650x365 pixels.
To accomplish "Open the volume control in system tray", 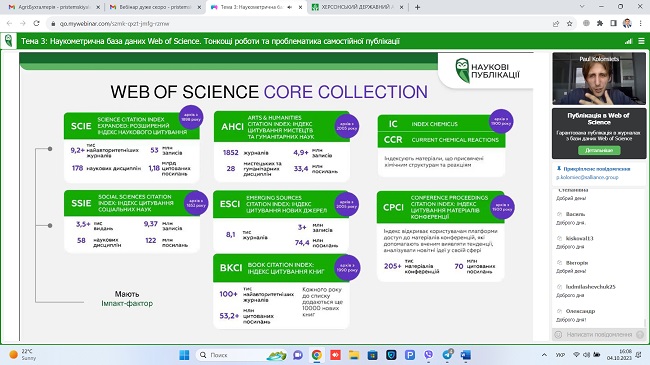I will point(587,355).
